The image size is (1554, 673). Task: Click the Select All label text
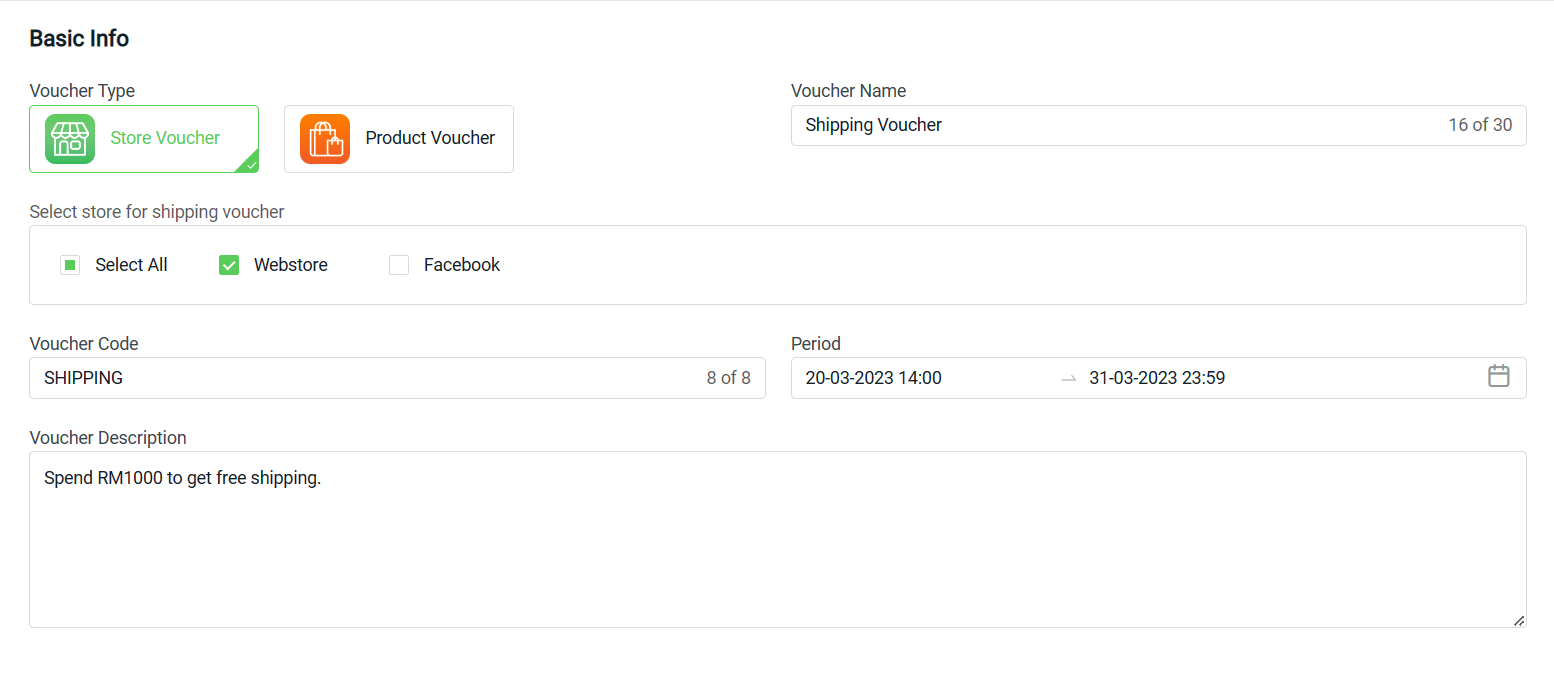[131, 265]
